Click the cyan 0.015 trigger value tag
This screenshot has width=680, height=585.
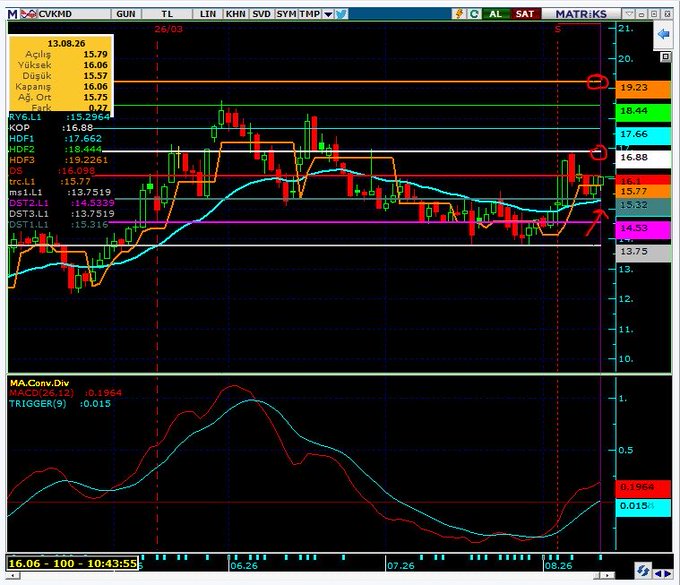pyautogui.click(x=643, y=507)
